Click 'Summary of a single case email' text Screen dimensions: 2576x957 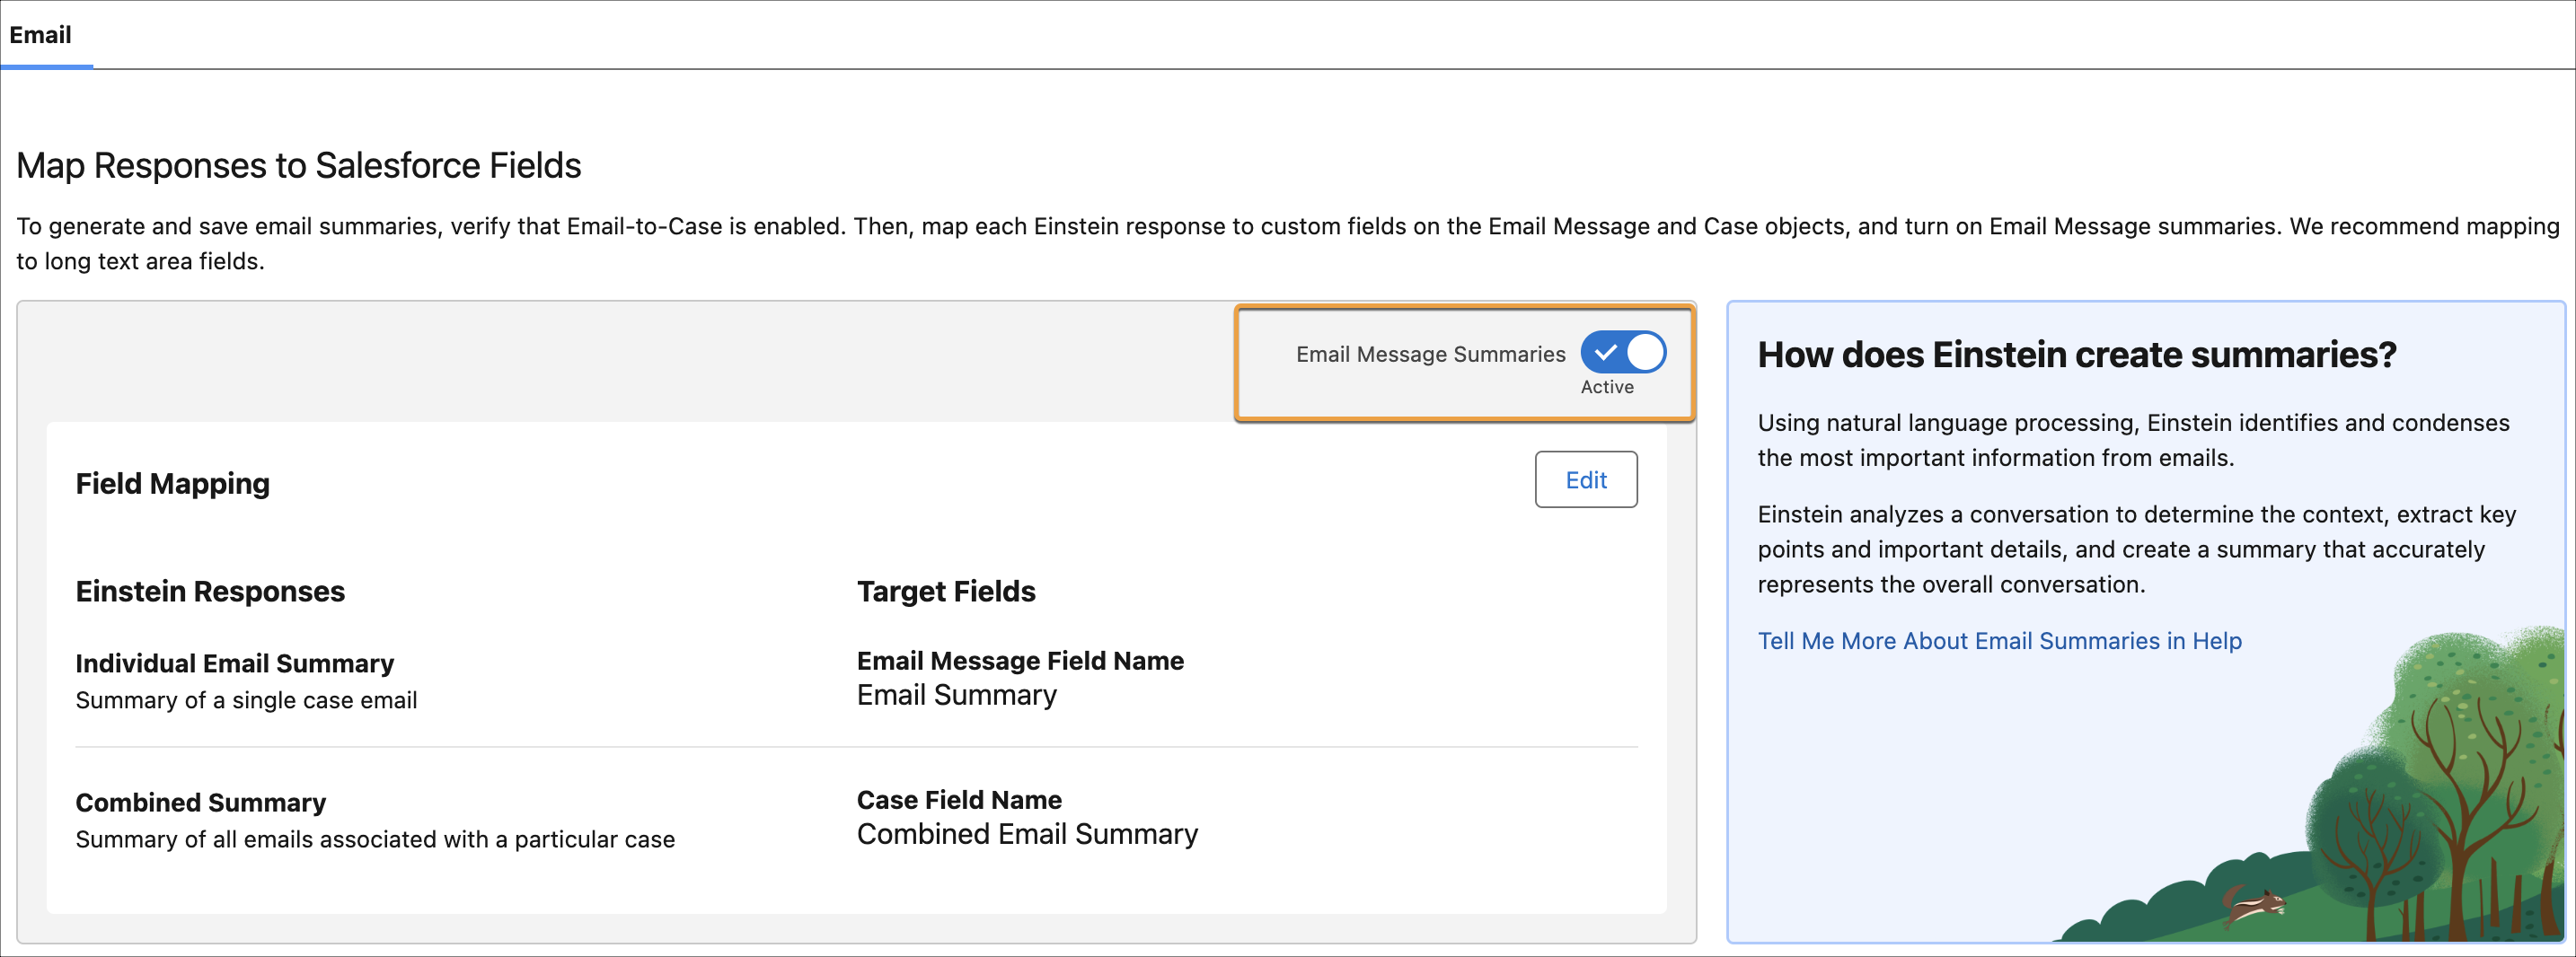246,701
